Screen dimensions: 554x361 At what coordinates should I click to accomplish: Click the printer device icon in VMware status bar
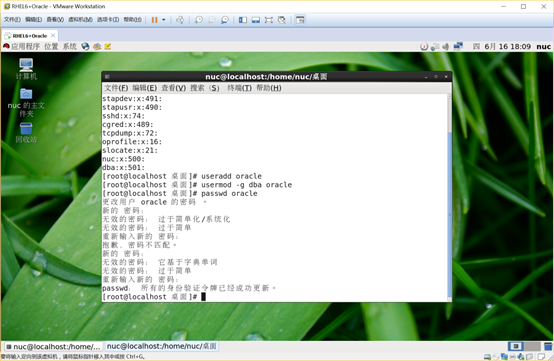pyautogui.click(x=512, y=357)
